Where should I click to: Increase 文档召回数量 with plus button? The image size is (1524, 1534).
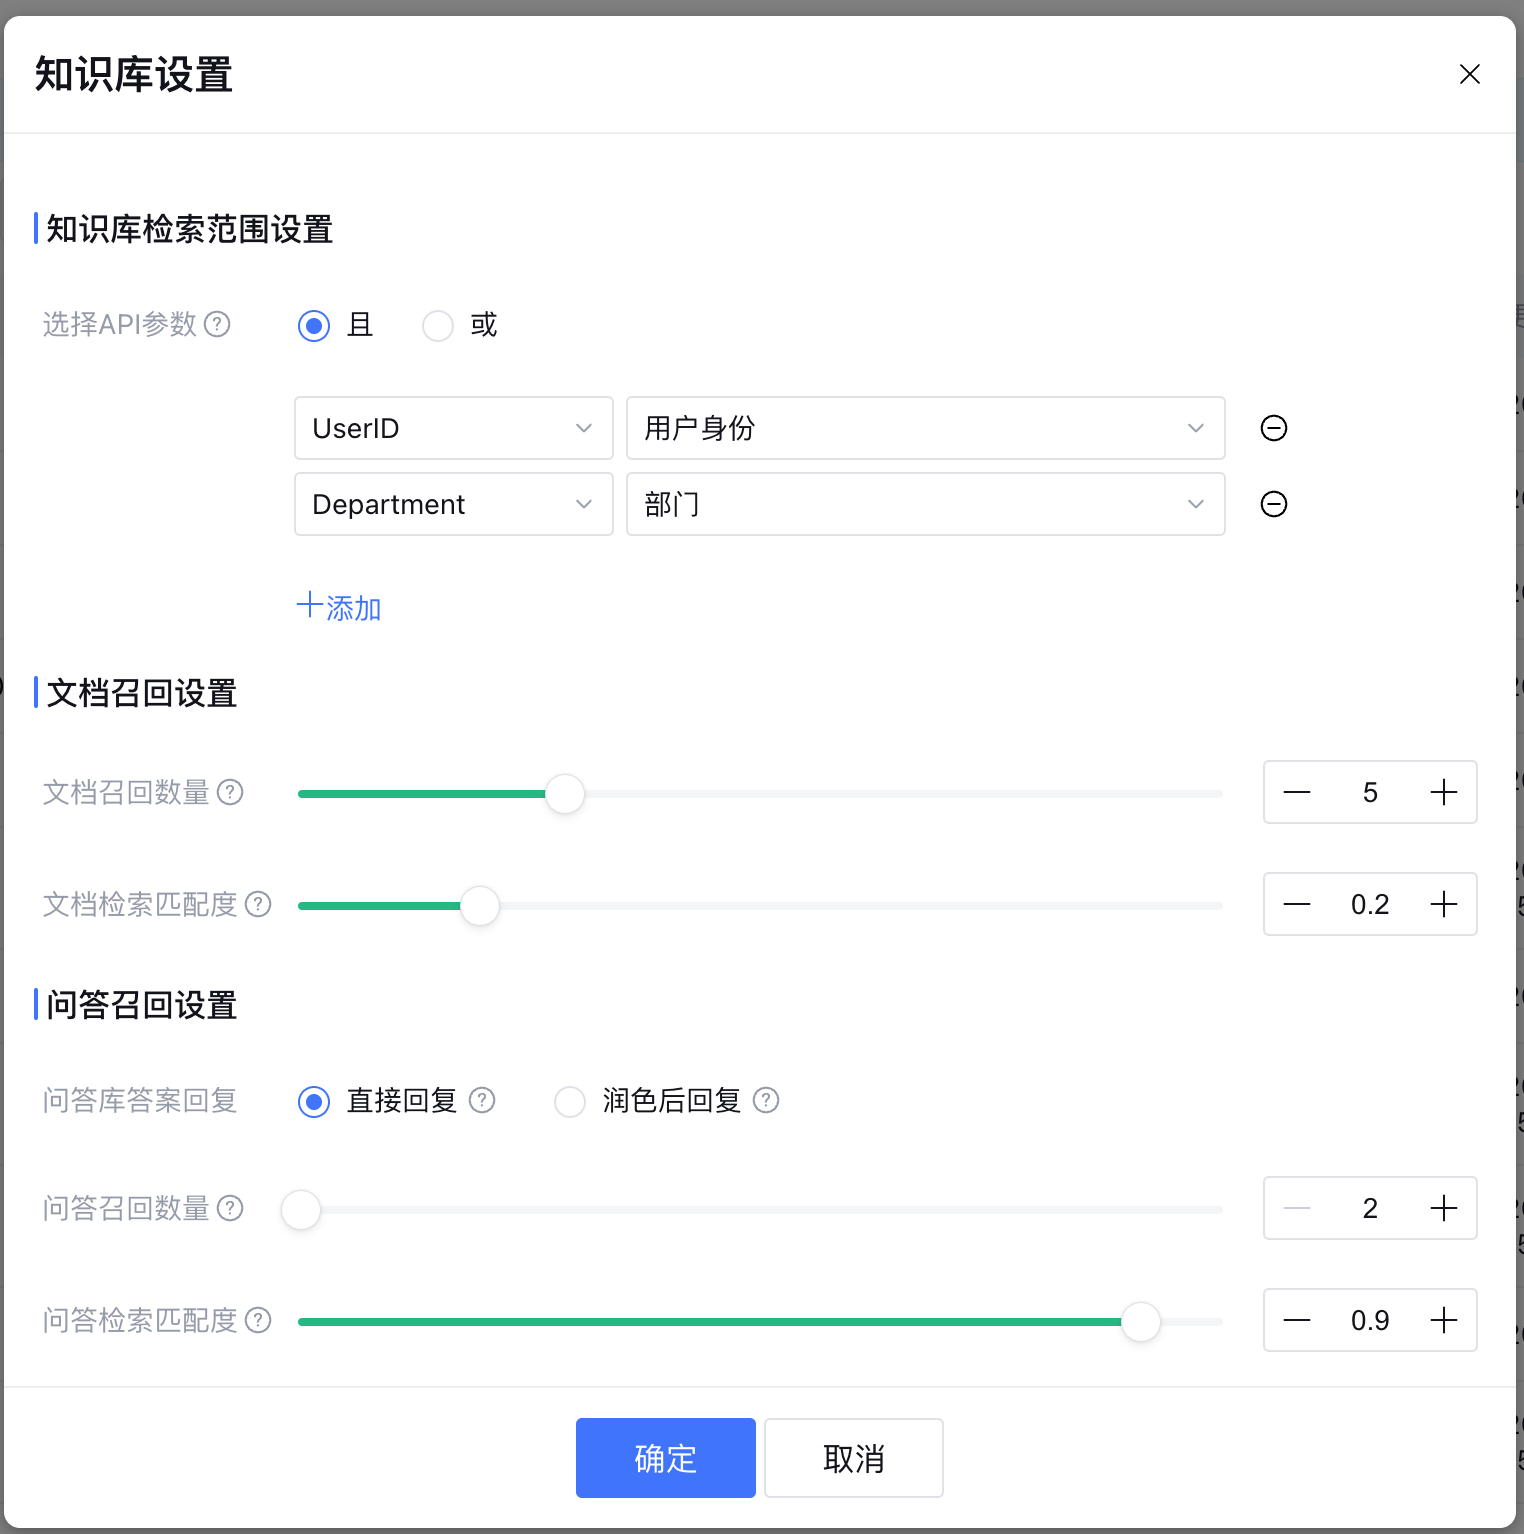tap(1443, 792)
